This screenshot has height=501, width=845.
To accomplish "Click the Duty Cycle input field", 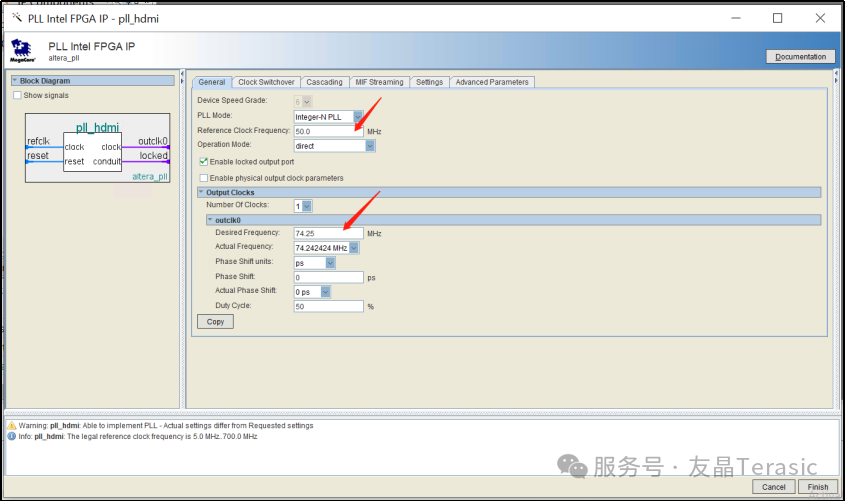I will coord(329,307).
